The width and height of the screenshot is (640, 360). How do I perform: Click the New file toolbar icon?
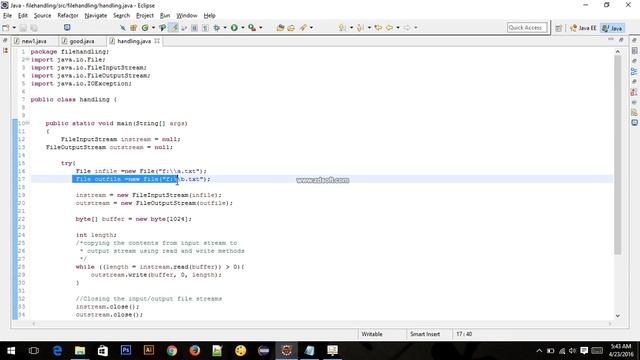[6, 28]
